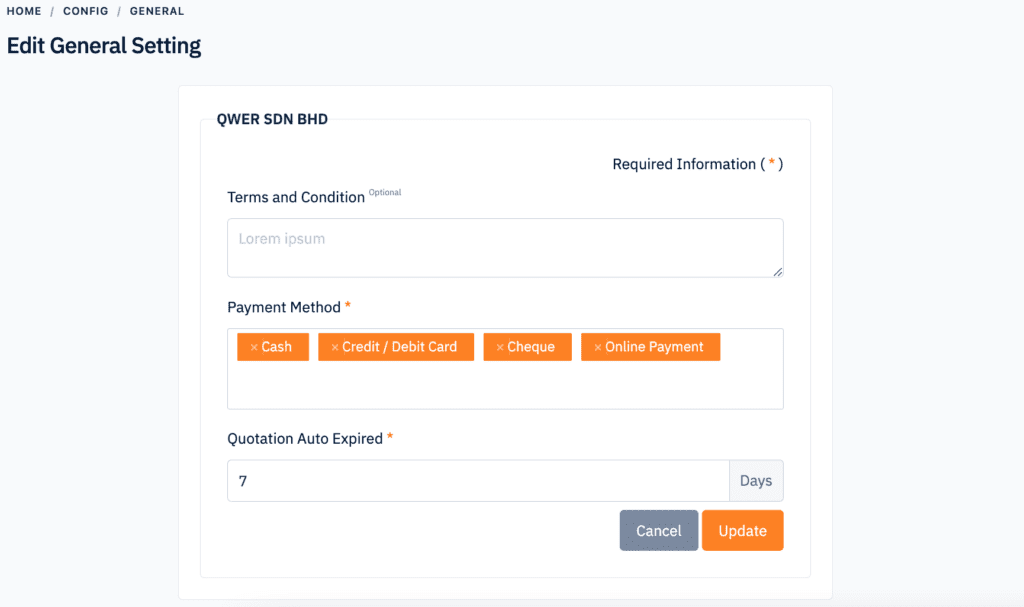Click the Credit / Debit Card label
1024x607 pixels.
click(400, 347)
